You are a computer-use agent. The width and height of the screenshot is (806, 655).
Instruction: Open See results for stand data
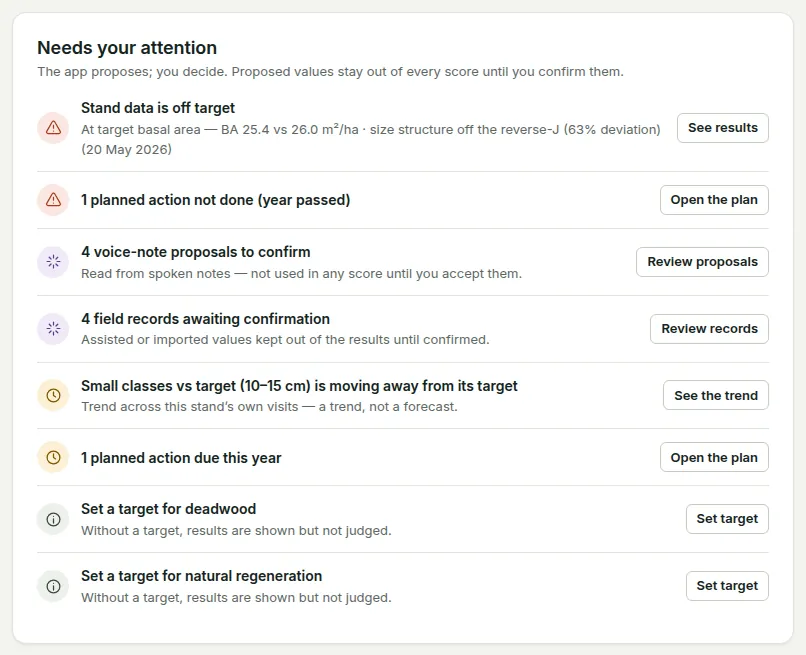pos(723,128)
